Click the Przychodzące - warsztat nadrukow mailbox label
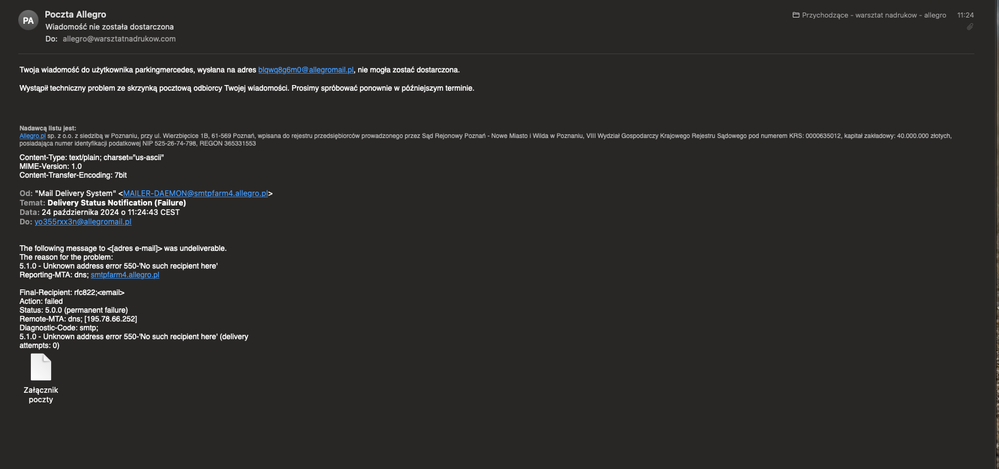The height and width of the screenshot is (469, 999). click(x=874, y=15)
